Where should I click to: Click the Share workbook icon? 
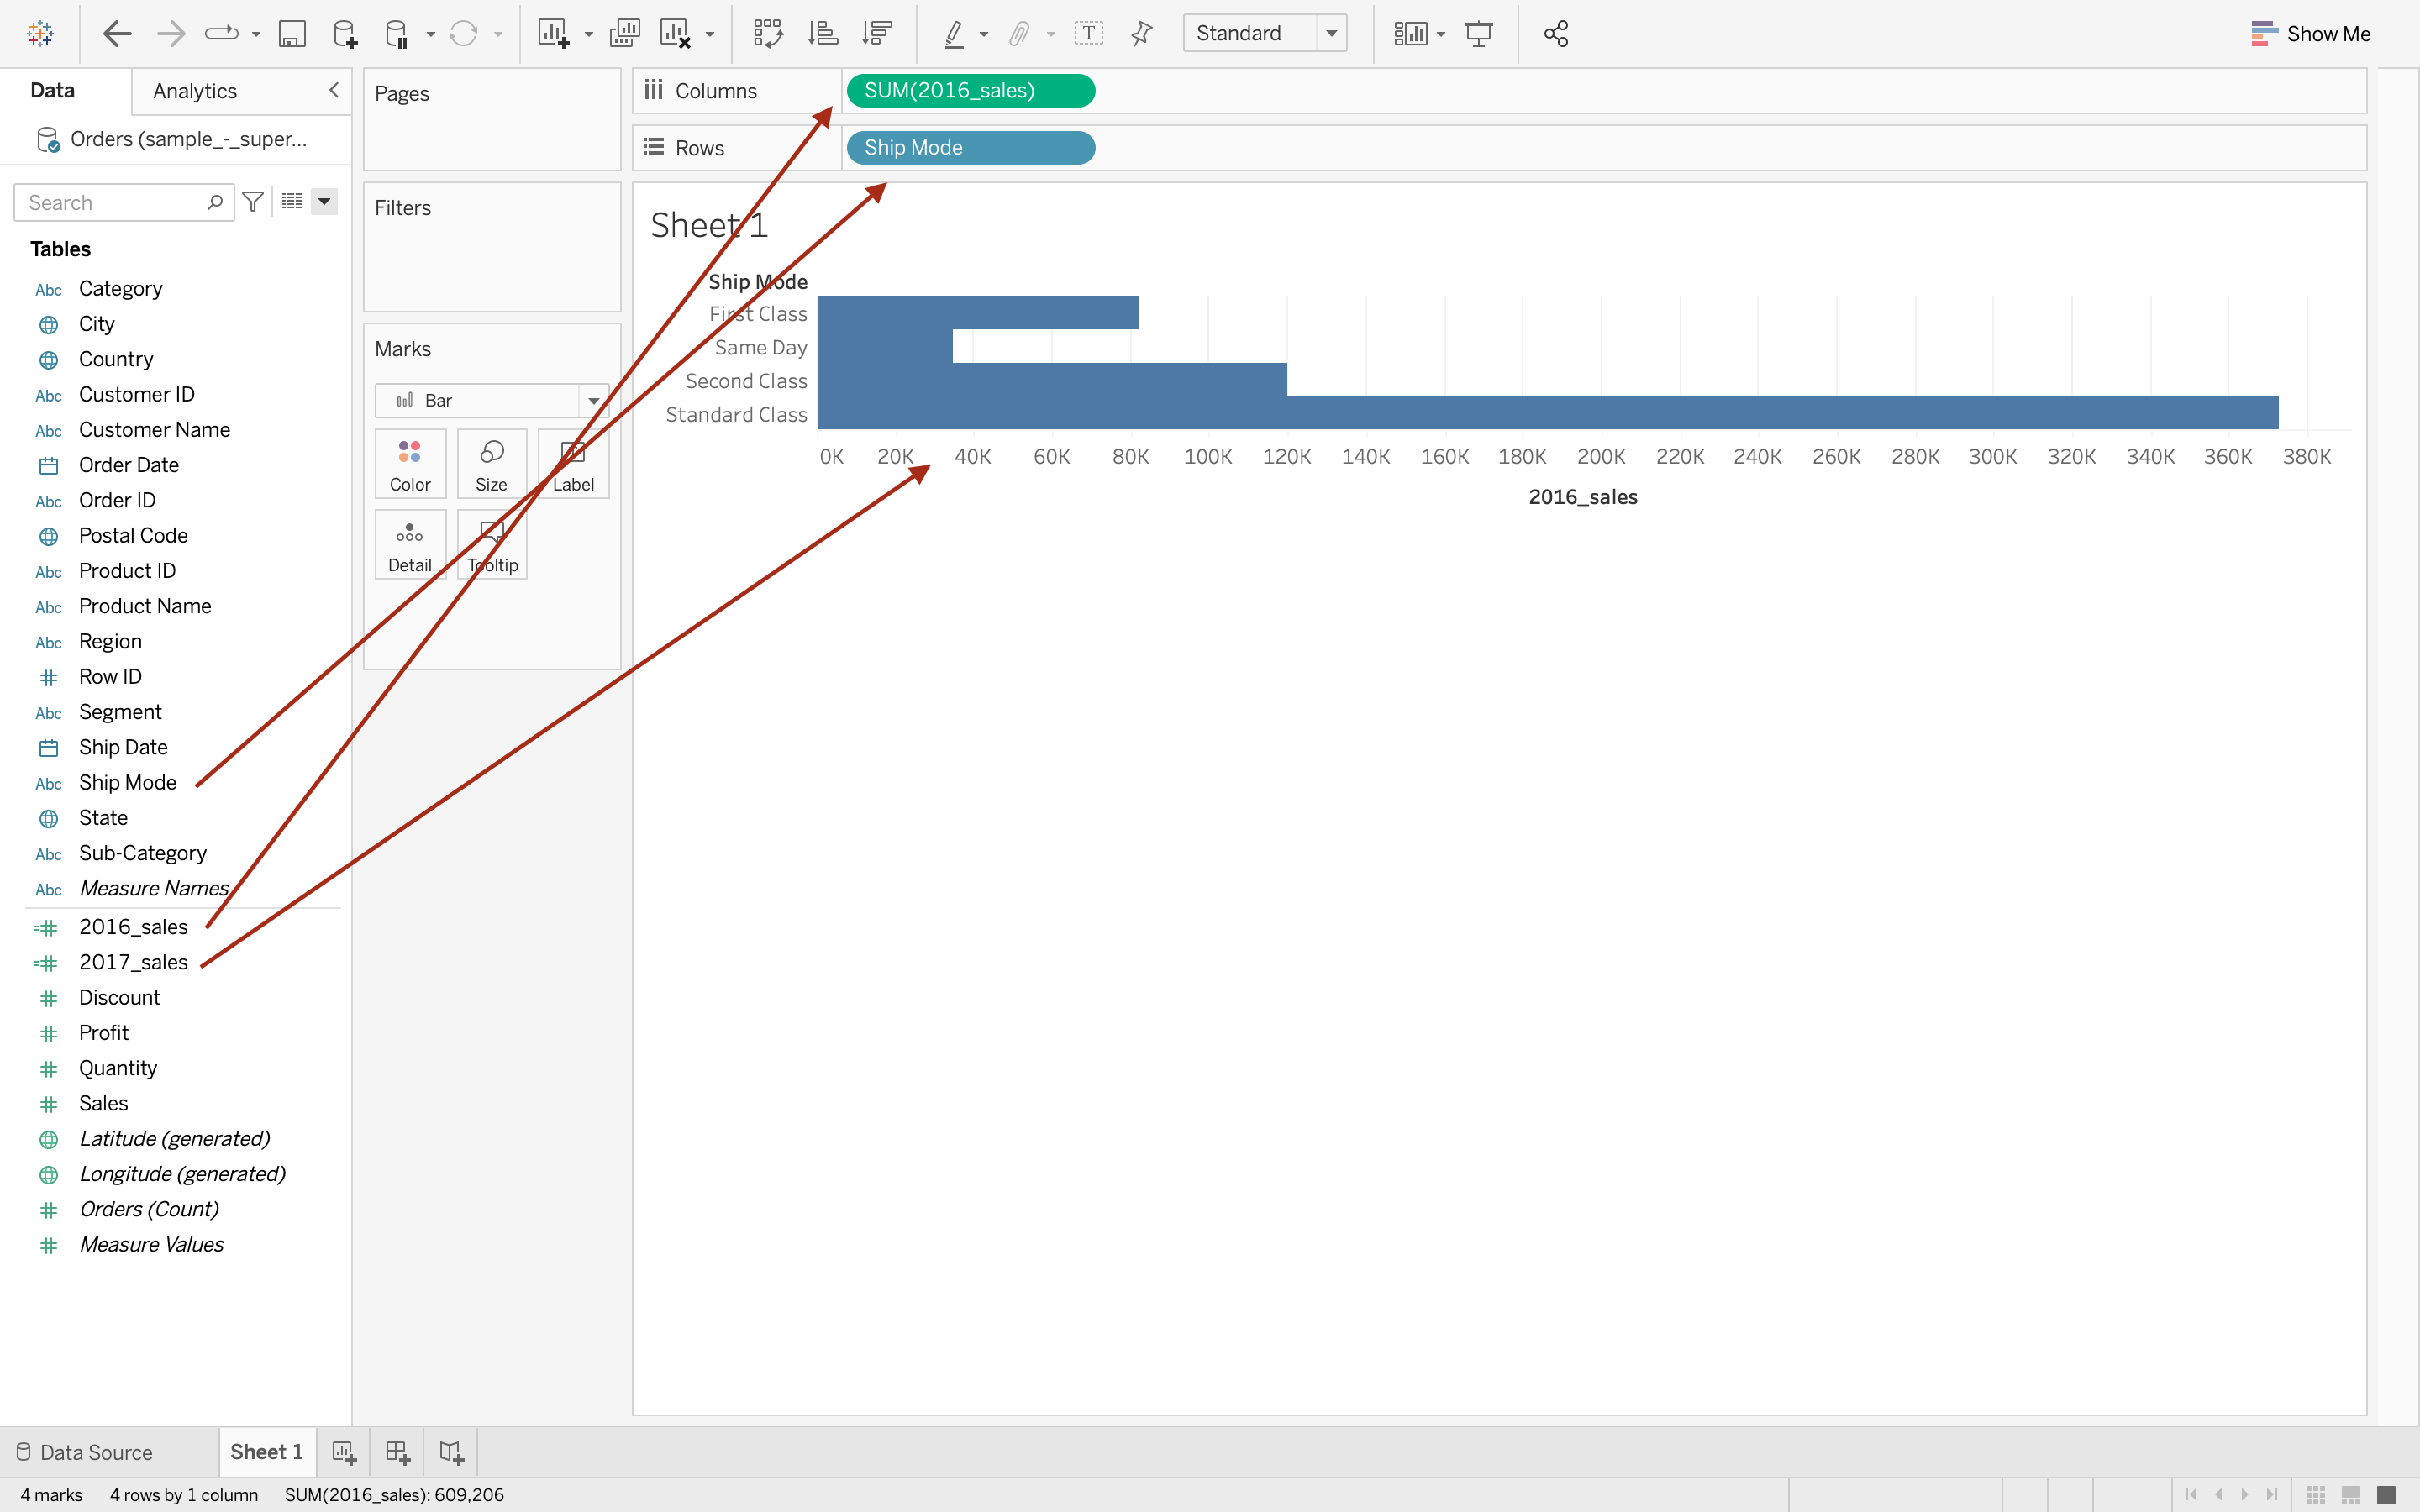click(x=1555, y=34)
